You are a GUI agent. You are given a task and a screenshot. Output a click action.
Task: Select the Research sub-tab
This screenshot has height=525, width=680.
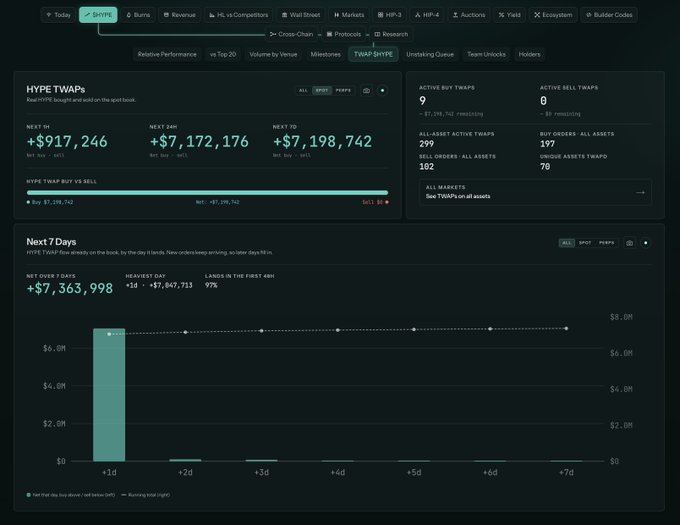[x=391, y=34]
